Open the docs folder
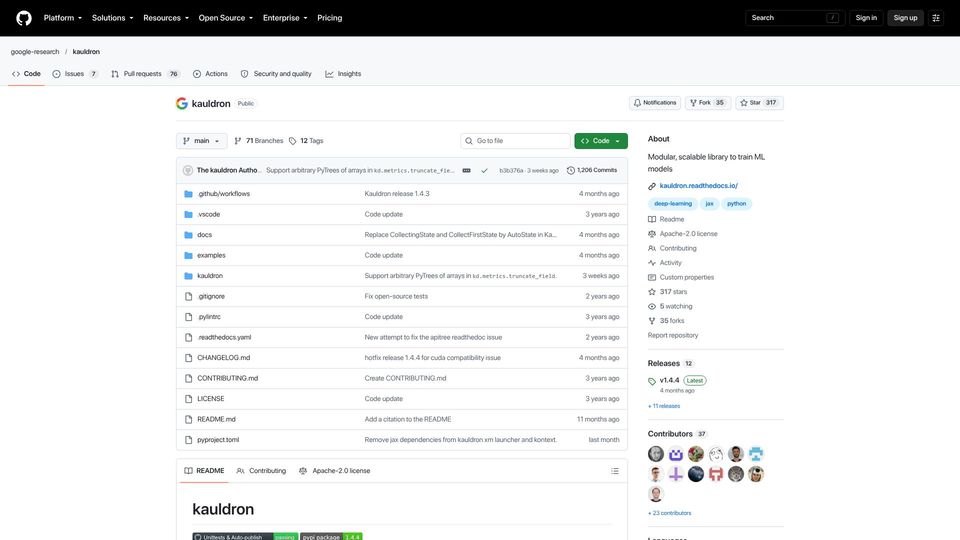 pos(204,234)
